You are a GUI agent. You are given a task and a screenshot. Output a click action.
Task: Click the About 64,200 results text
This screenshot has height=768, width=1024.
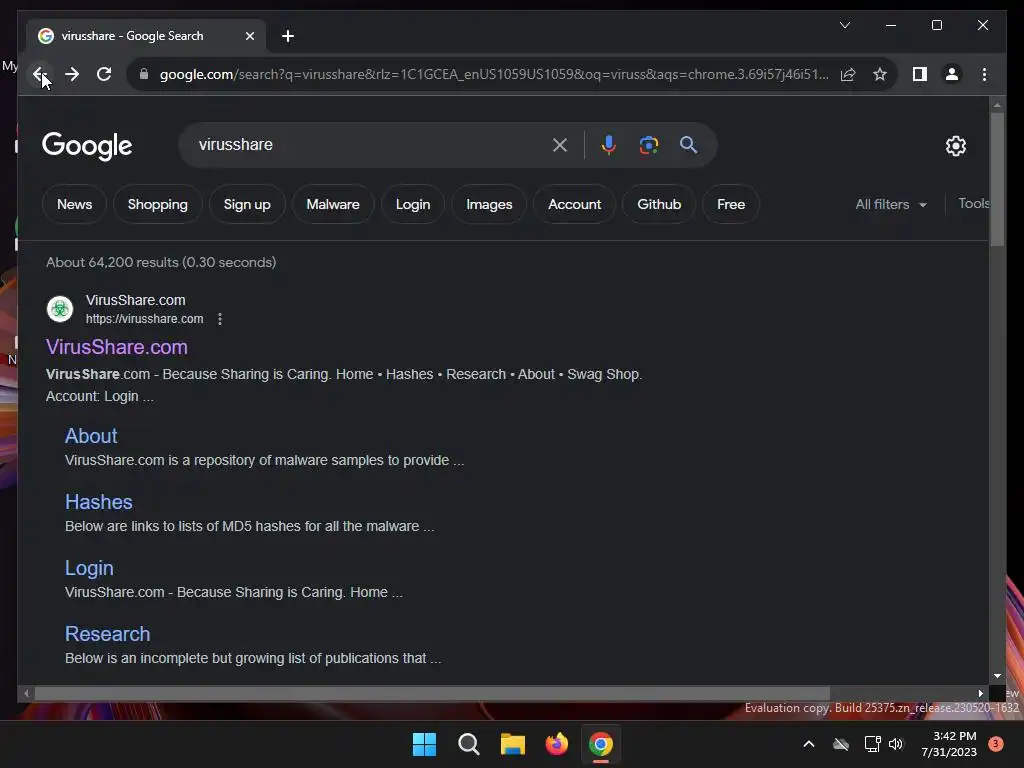161,263
